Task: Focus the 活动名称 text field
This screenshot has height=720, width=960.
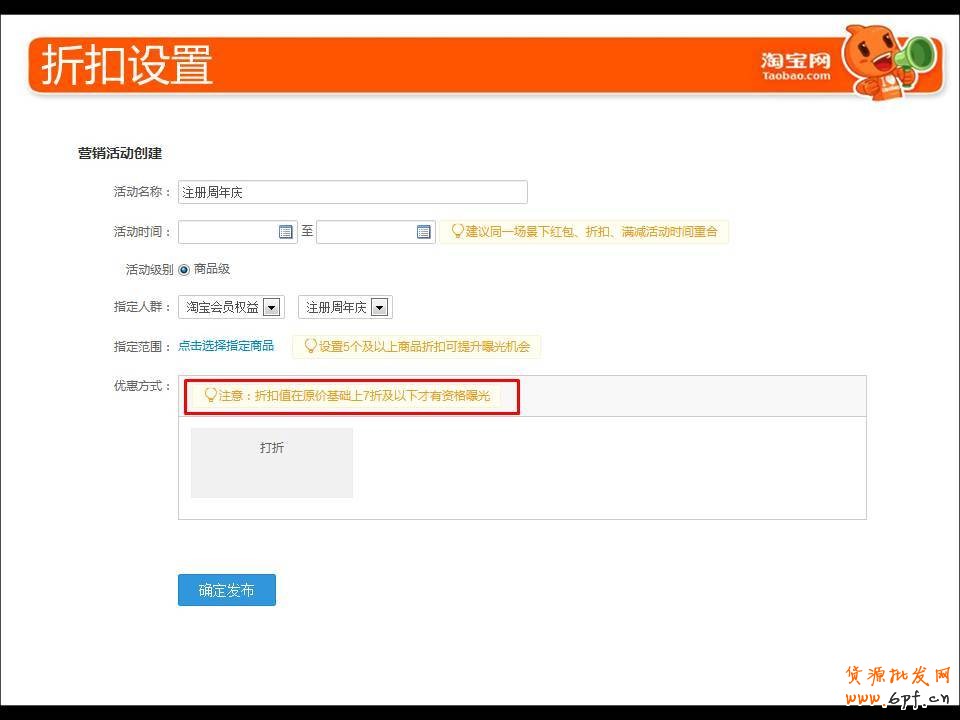Action: (352, 192)
